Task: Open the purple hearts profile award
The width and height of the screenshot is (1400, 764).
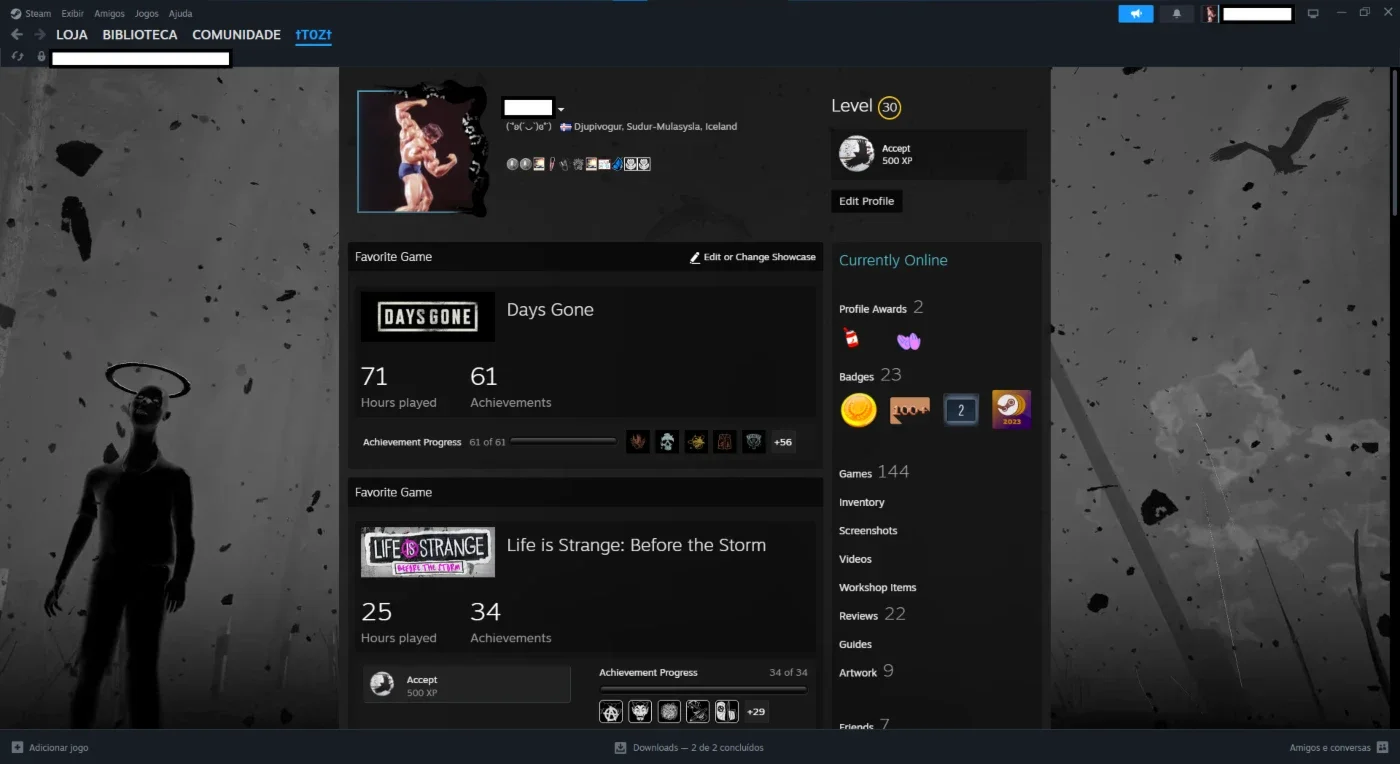Action: point(908,341)
